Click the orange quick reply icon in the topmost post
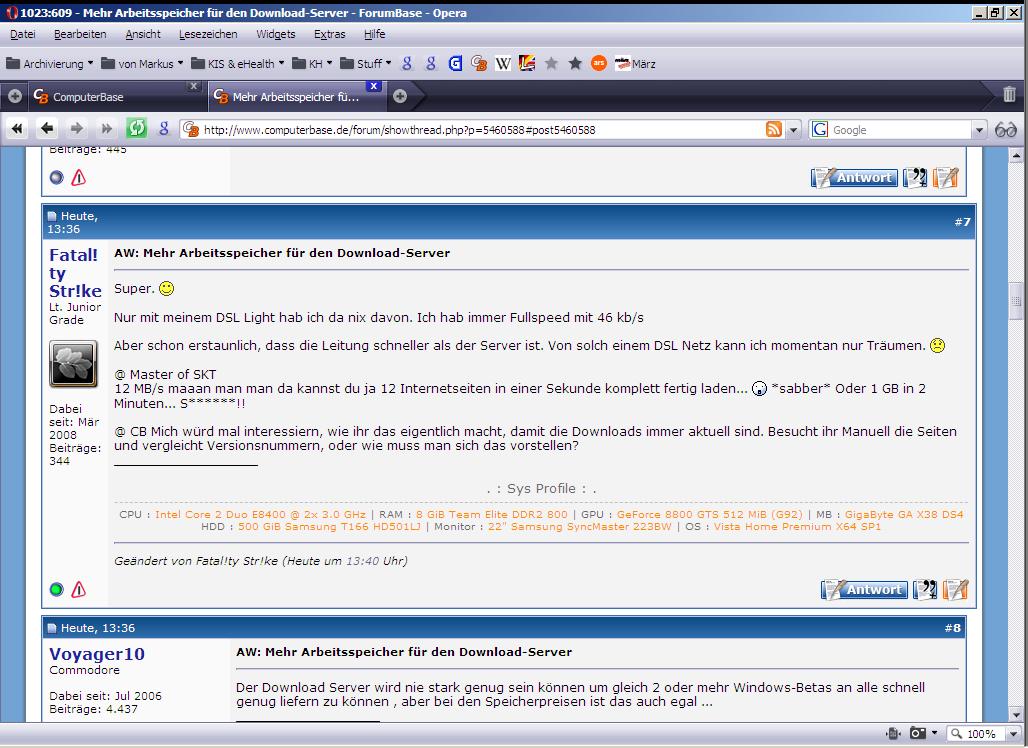The width and height of the screenshot is (1028, 748). pyautogui.click(x=945, y=177)
